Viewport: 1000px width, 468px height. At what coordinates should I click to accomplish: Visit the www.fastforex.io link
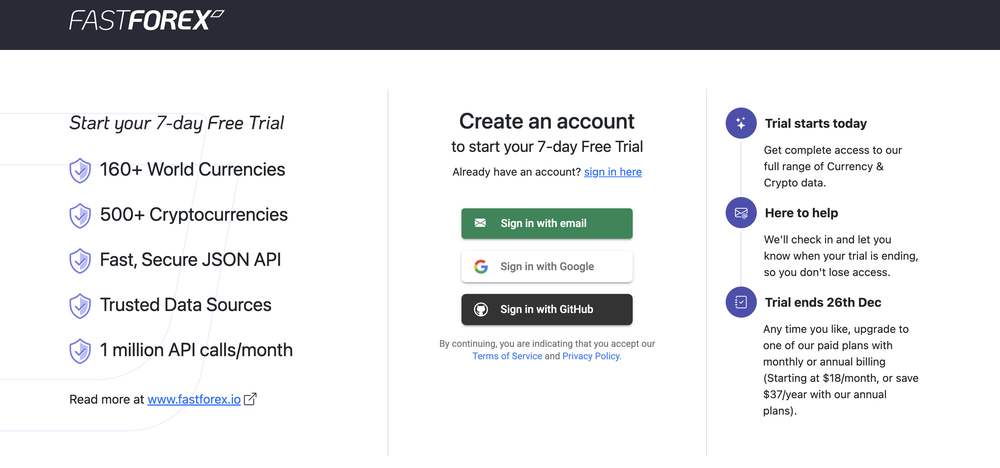coord(194,399)
